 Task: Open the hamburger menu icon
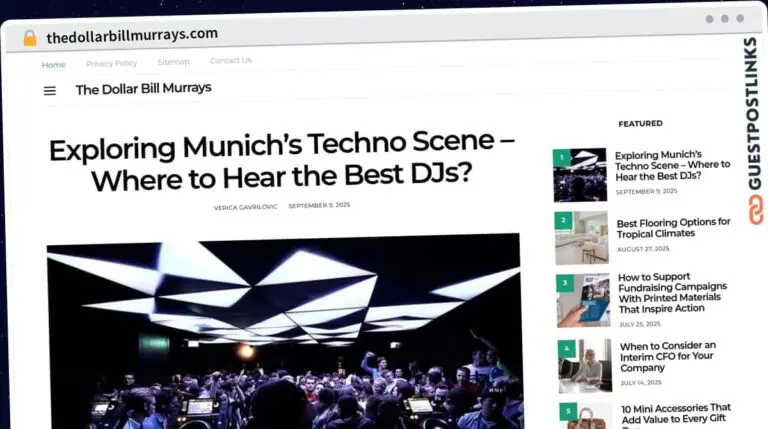pyautogui.click(x=50, y=91)
